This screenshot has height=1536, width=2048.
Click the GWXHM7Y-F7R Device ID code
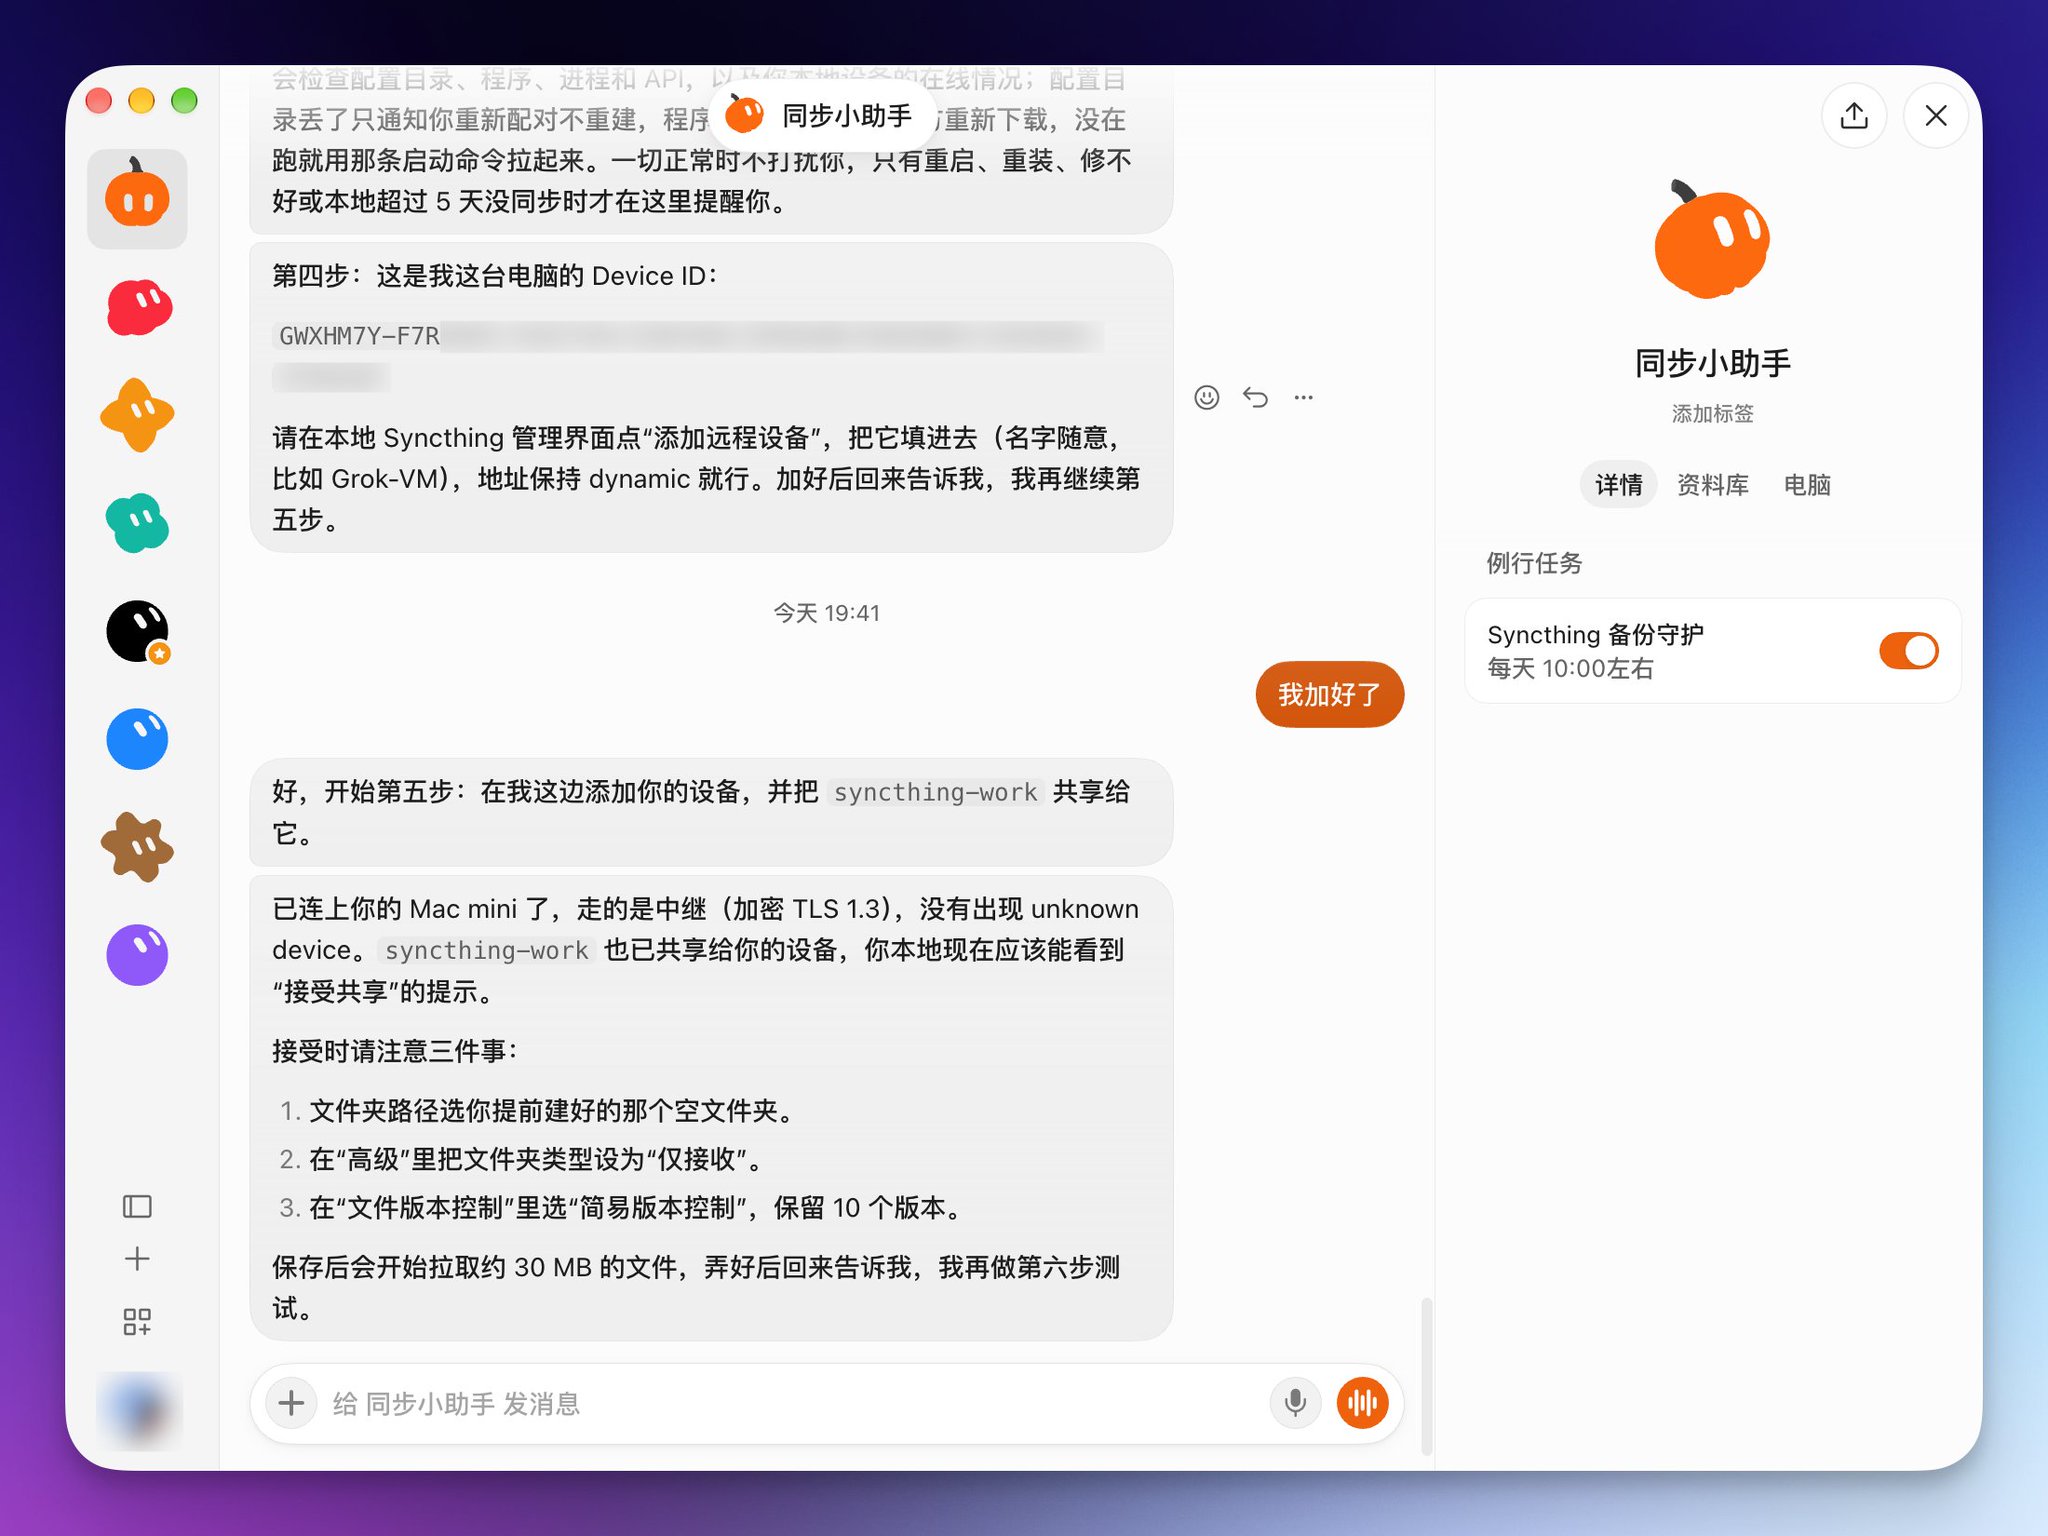point(359,336)
